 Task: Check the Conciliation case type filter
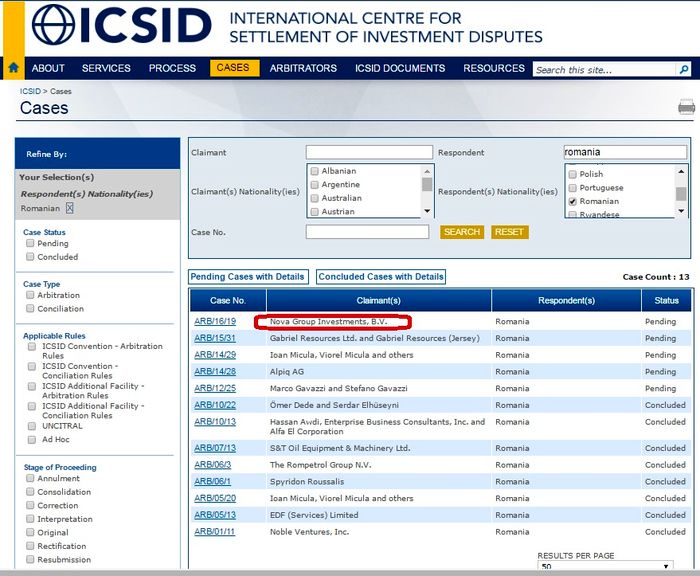click(30, 309)
